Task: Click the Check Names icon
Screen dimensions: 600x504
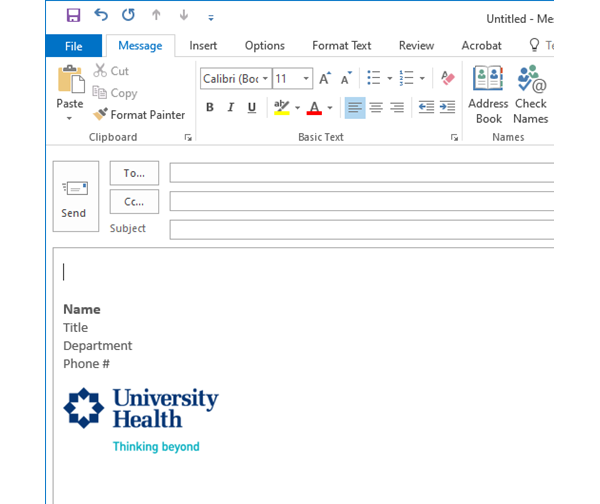Action: coord(531,96)
